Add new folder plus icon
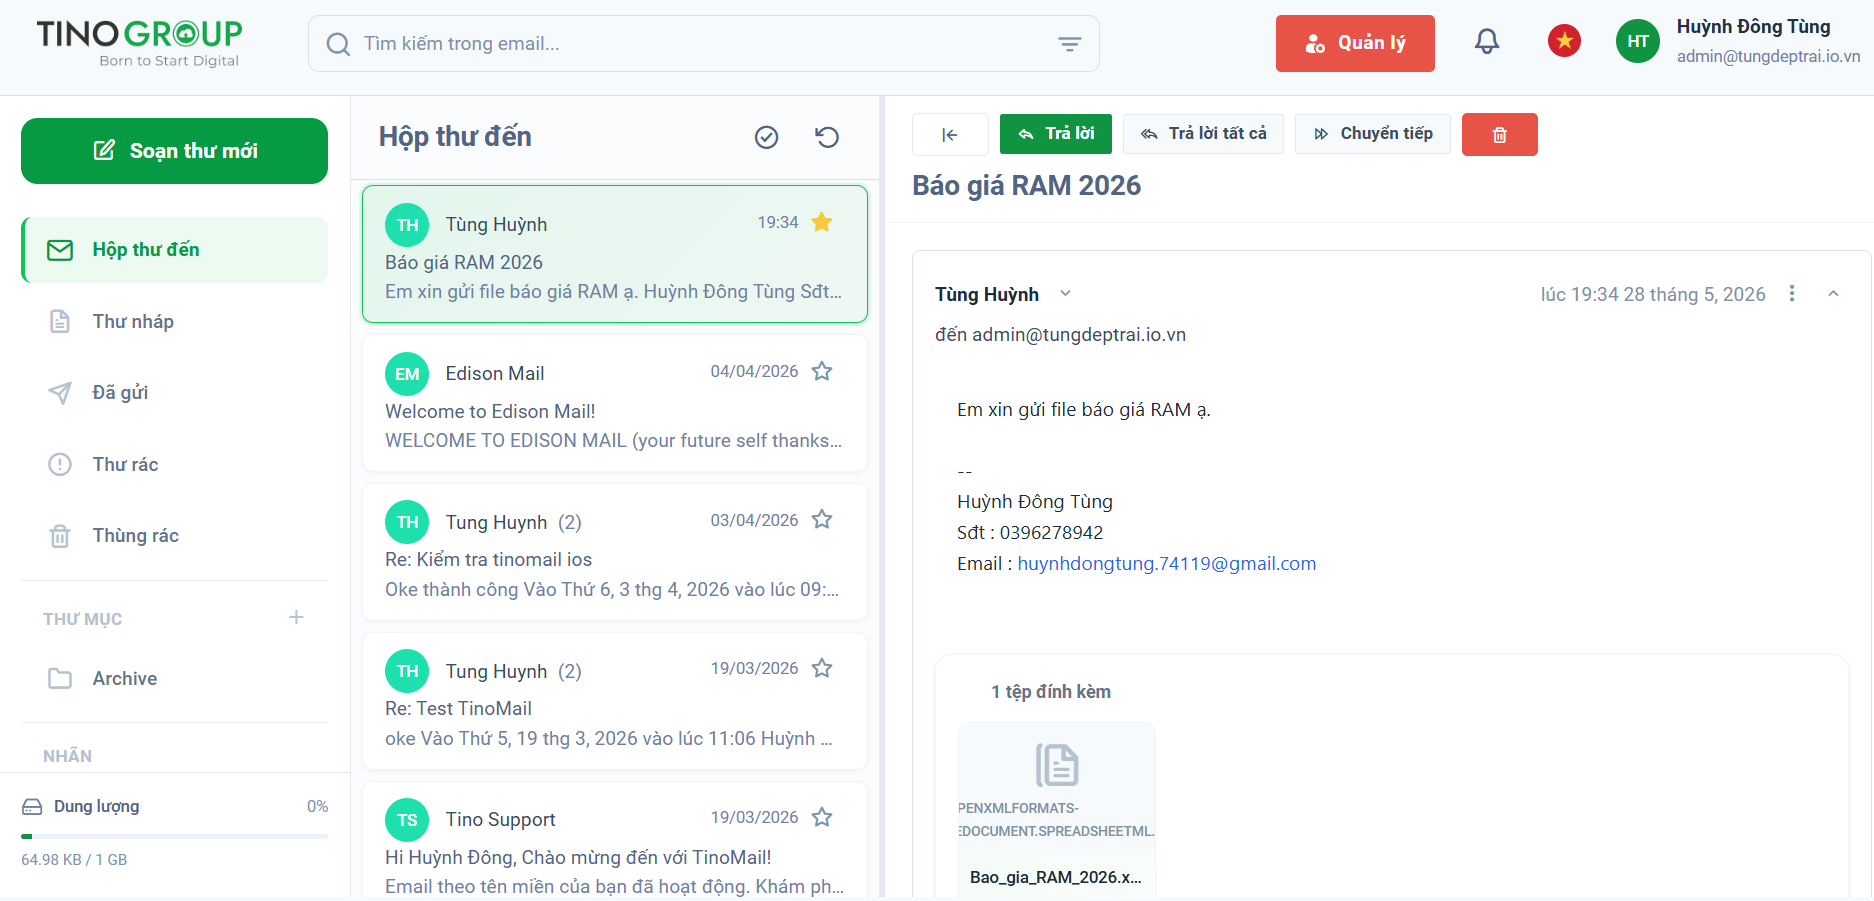This screenshot has height=901, width=1874. [296, 617]
